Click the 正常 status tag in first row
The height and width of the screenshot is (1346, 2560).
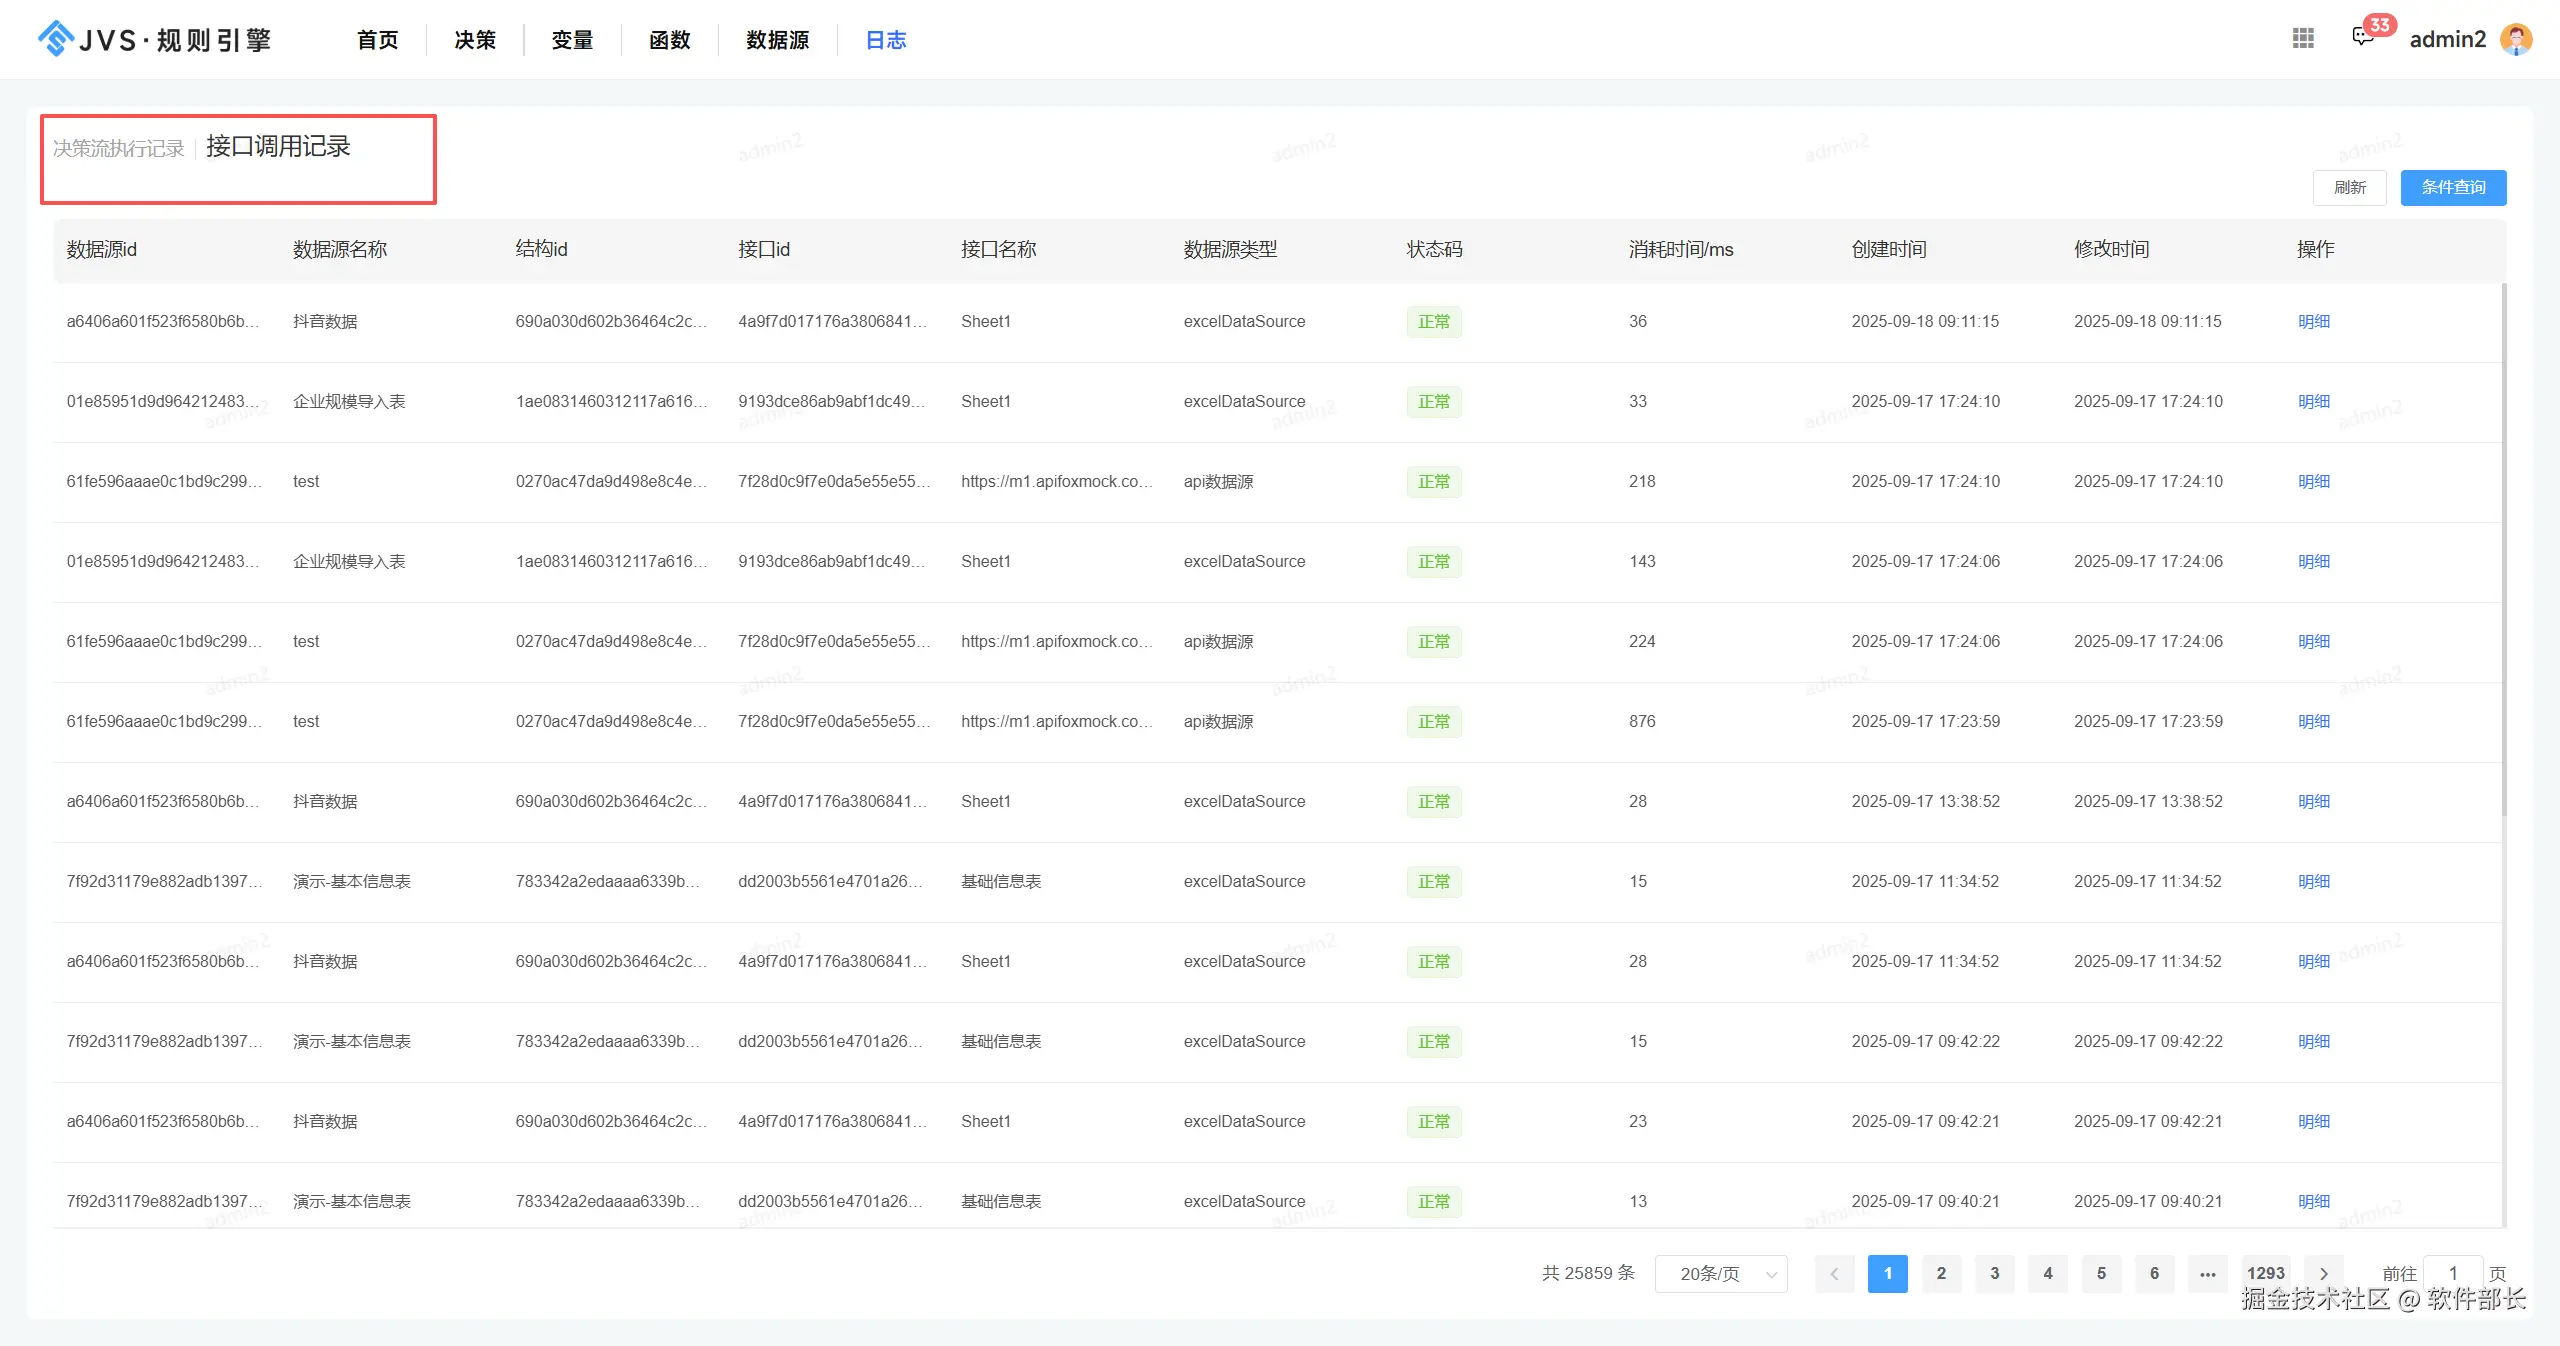tap(1433, 321)
